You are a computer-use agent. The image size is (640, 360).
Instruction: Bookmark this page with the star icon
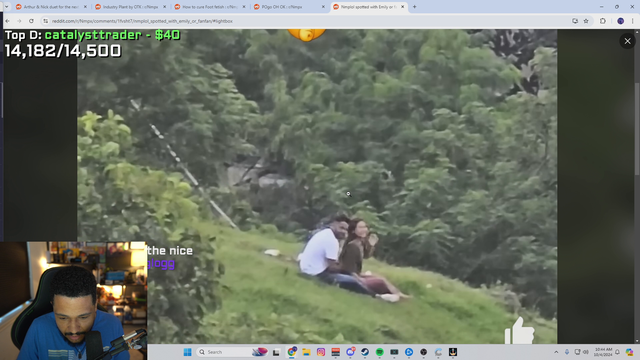point(586,21)
